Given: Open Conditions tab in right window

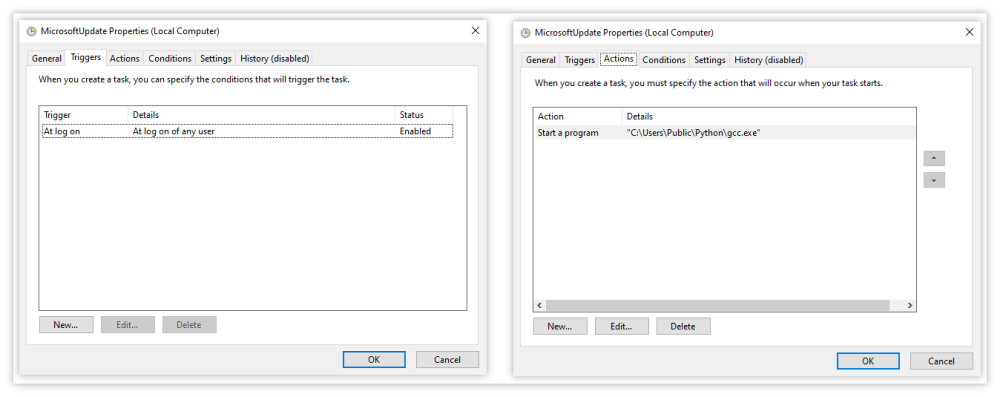Looking at the screenshot, I should pyautogui.click(x=663, y=59).
